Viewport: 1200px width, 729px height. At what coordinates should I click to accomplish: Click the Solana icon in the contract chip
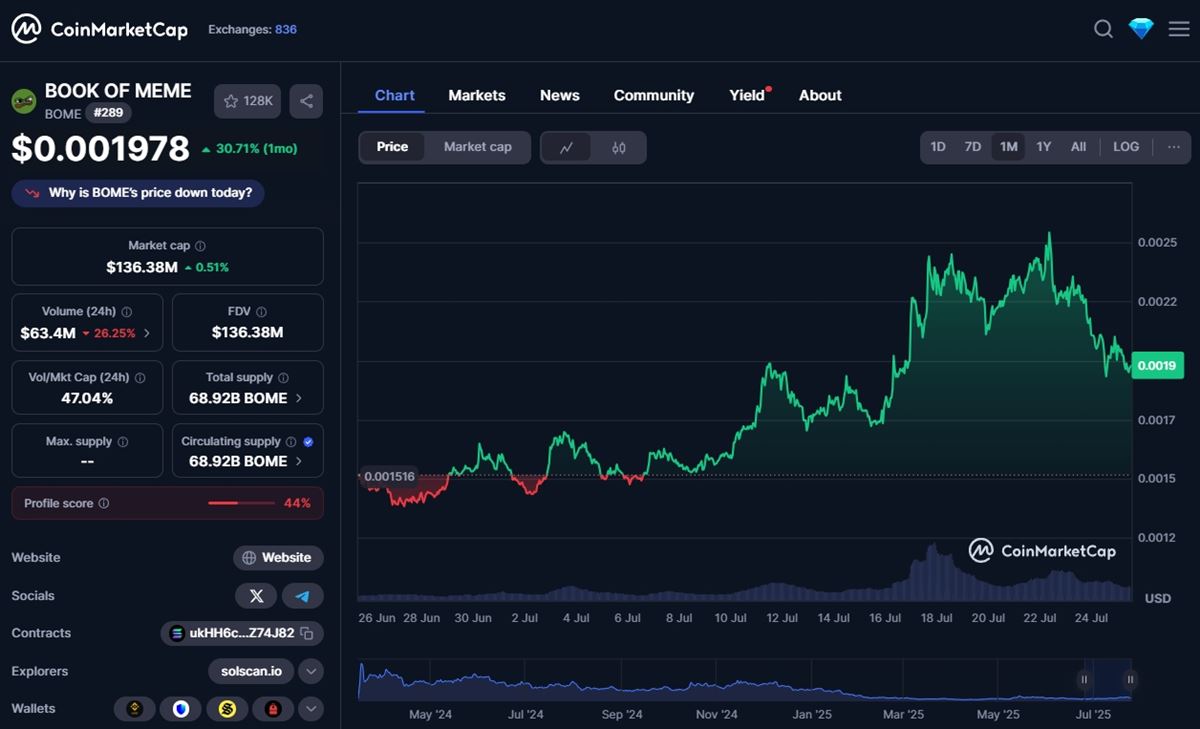[x=177, y=633]
